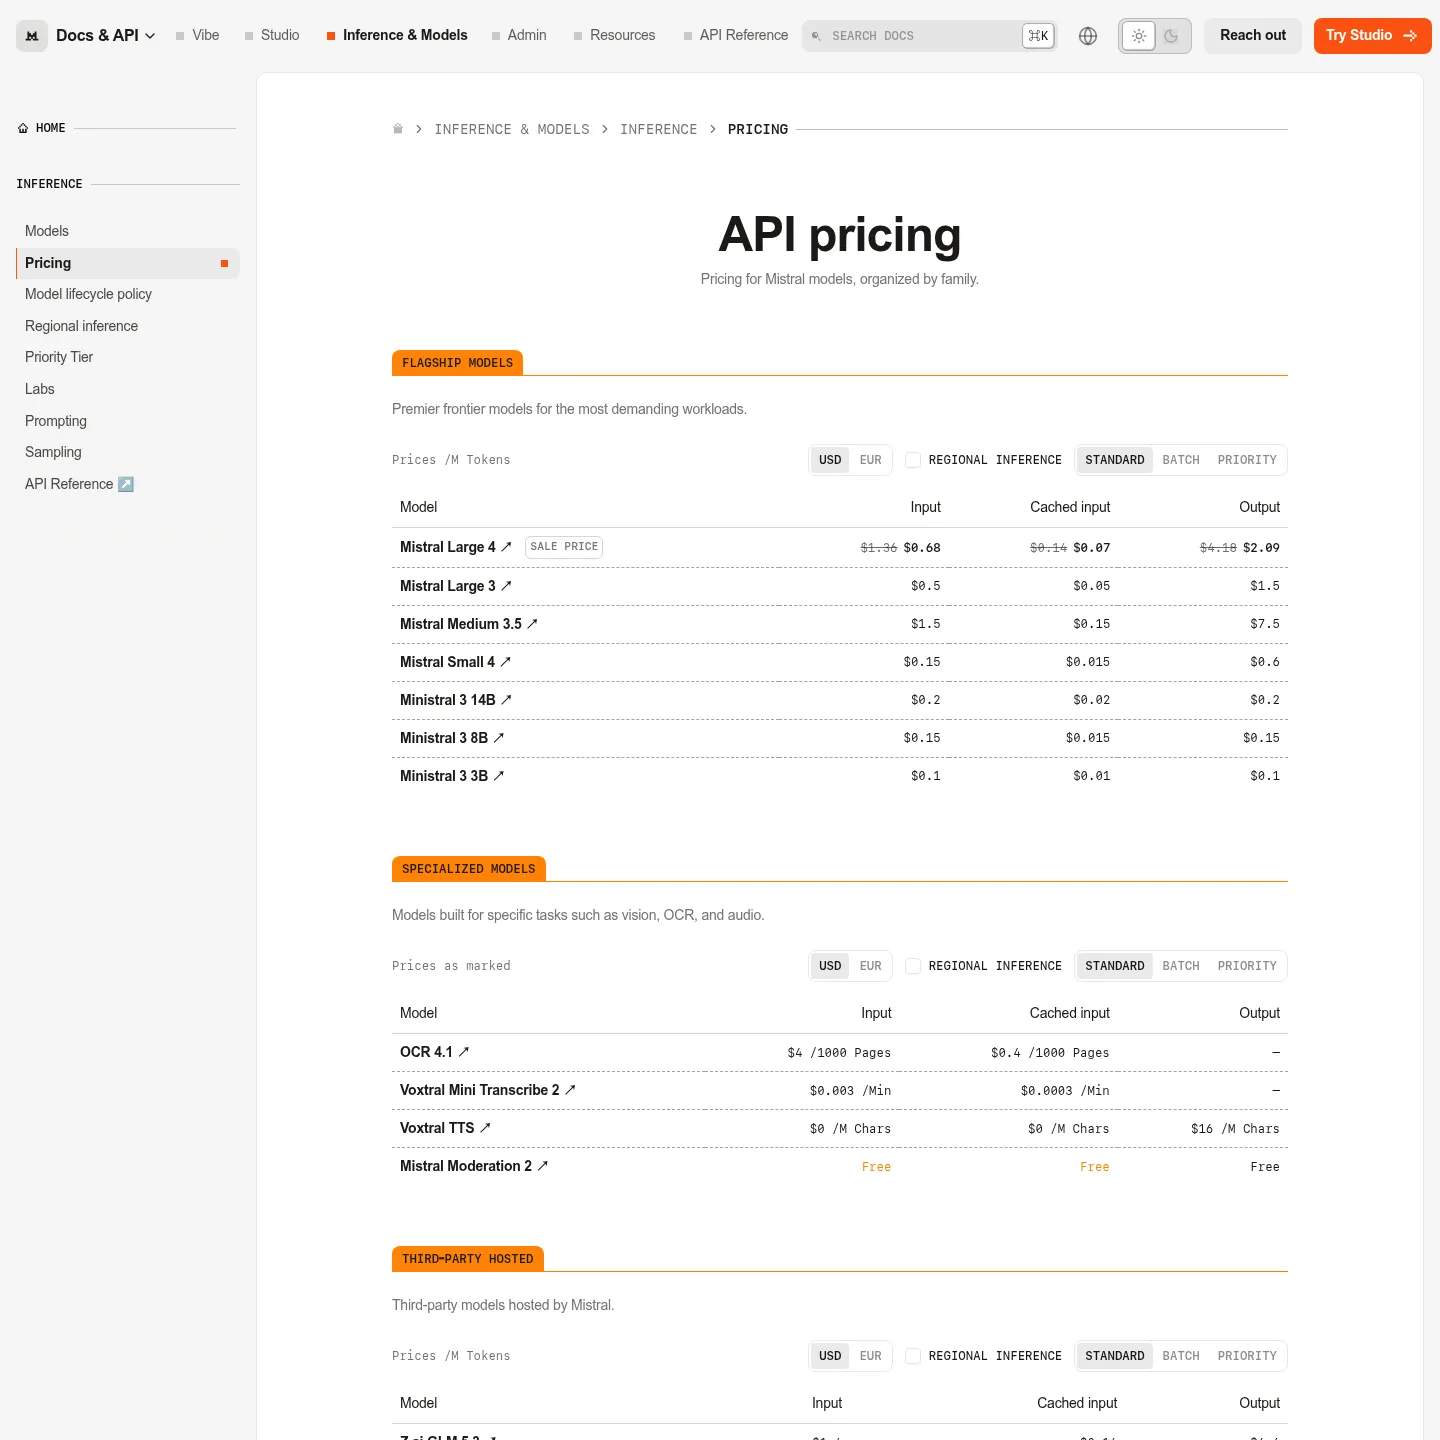
Task: Open Mistral Medium 3.5 arrow link
Action: (x=532, y=624)
